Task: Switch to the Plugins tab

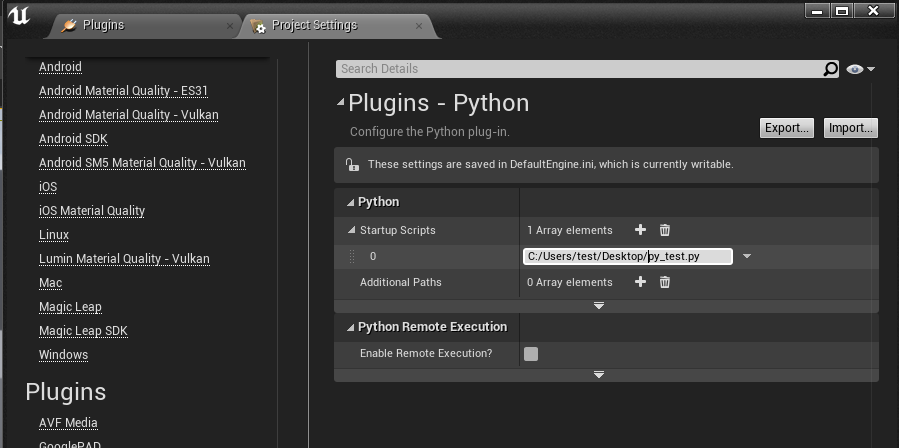Action: point(143,26)
